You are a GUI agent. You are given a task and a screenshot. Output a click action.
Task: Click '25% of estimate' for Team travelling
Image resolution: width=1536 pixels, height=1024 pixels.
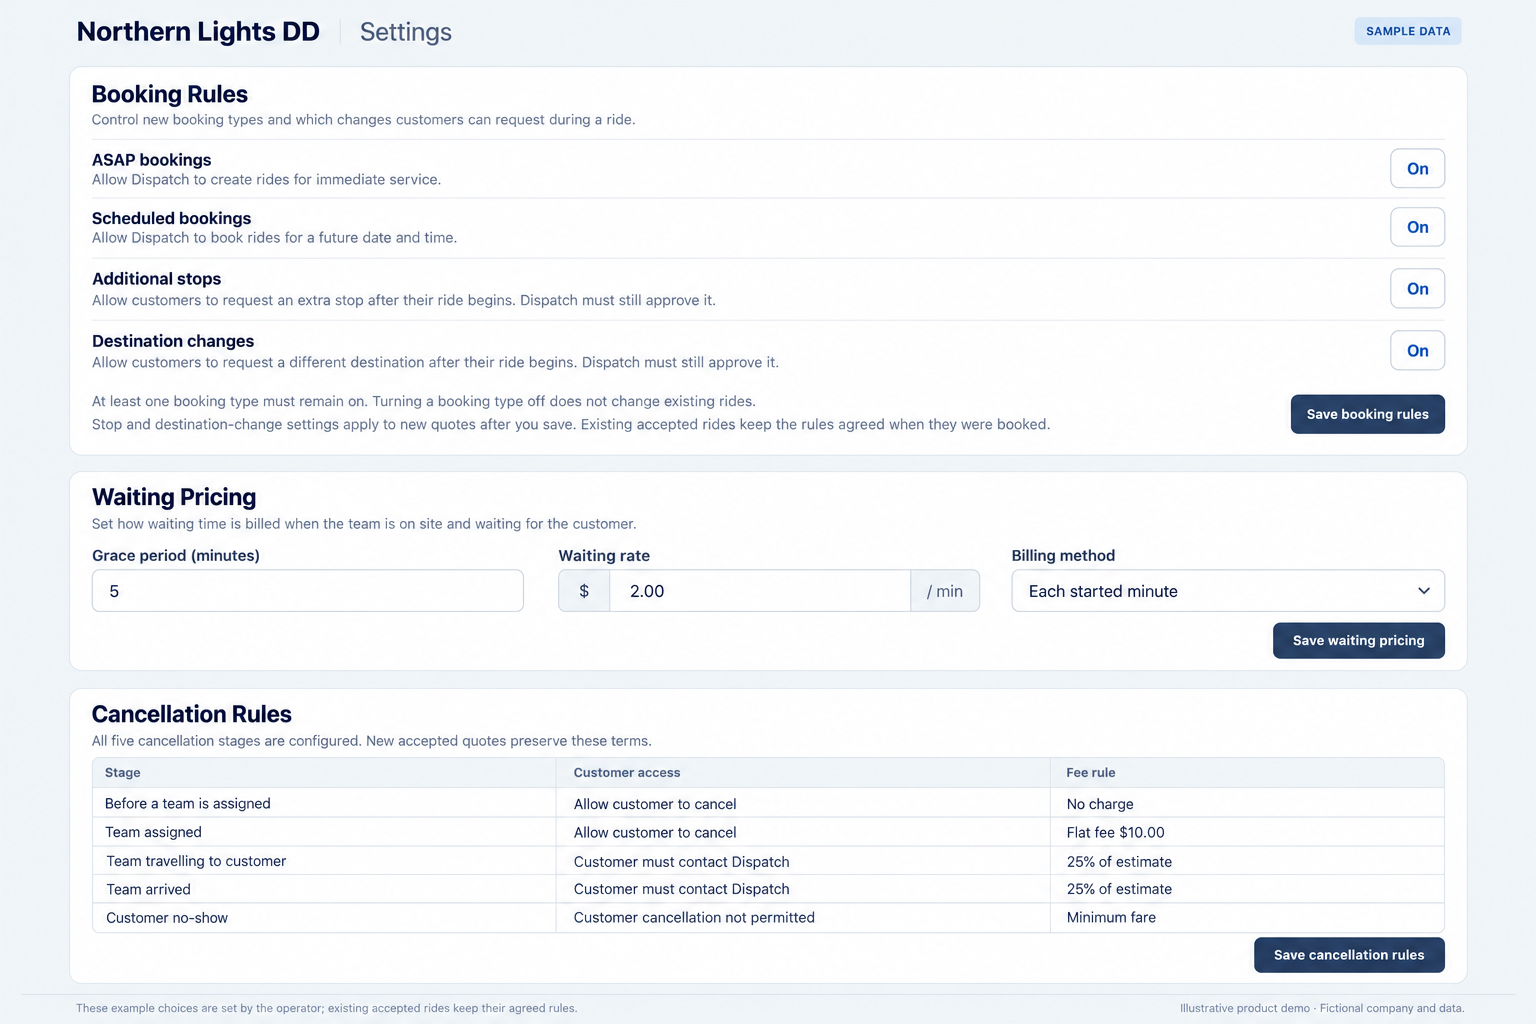[x=1119, y=861]
